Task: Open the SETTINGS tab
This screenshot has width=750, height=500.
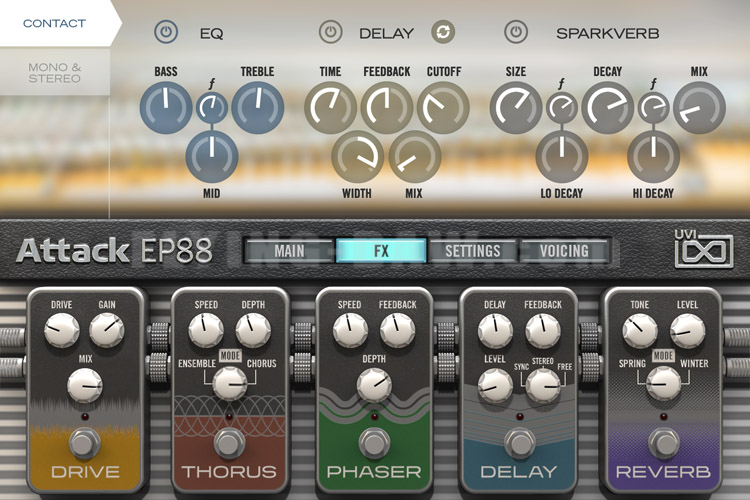Action: pos(473,251)
